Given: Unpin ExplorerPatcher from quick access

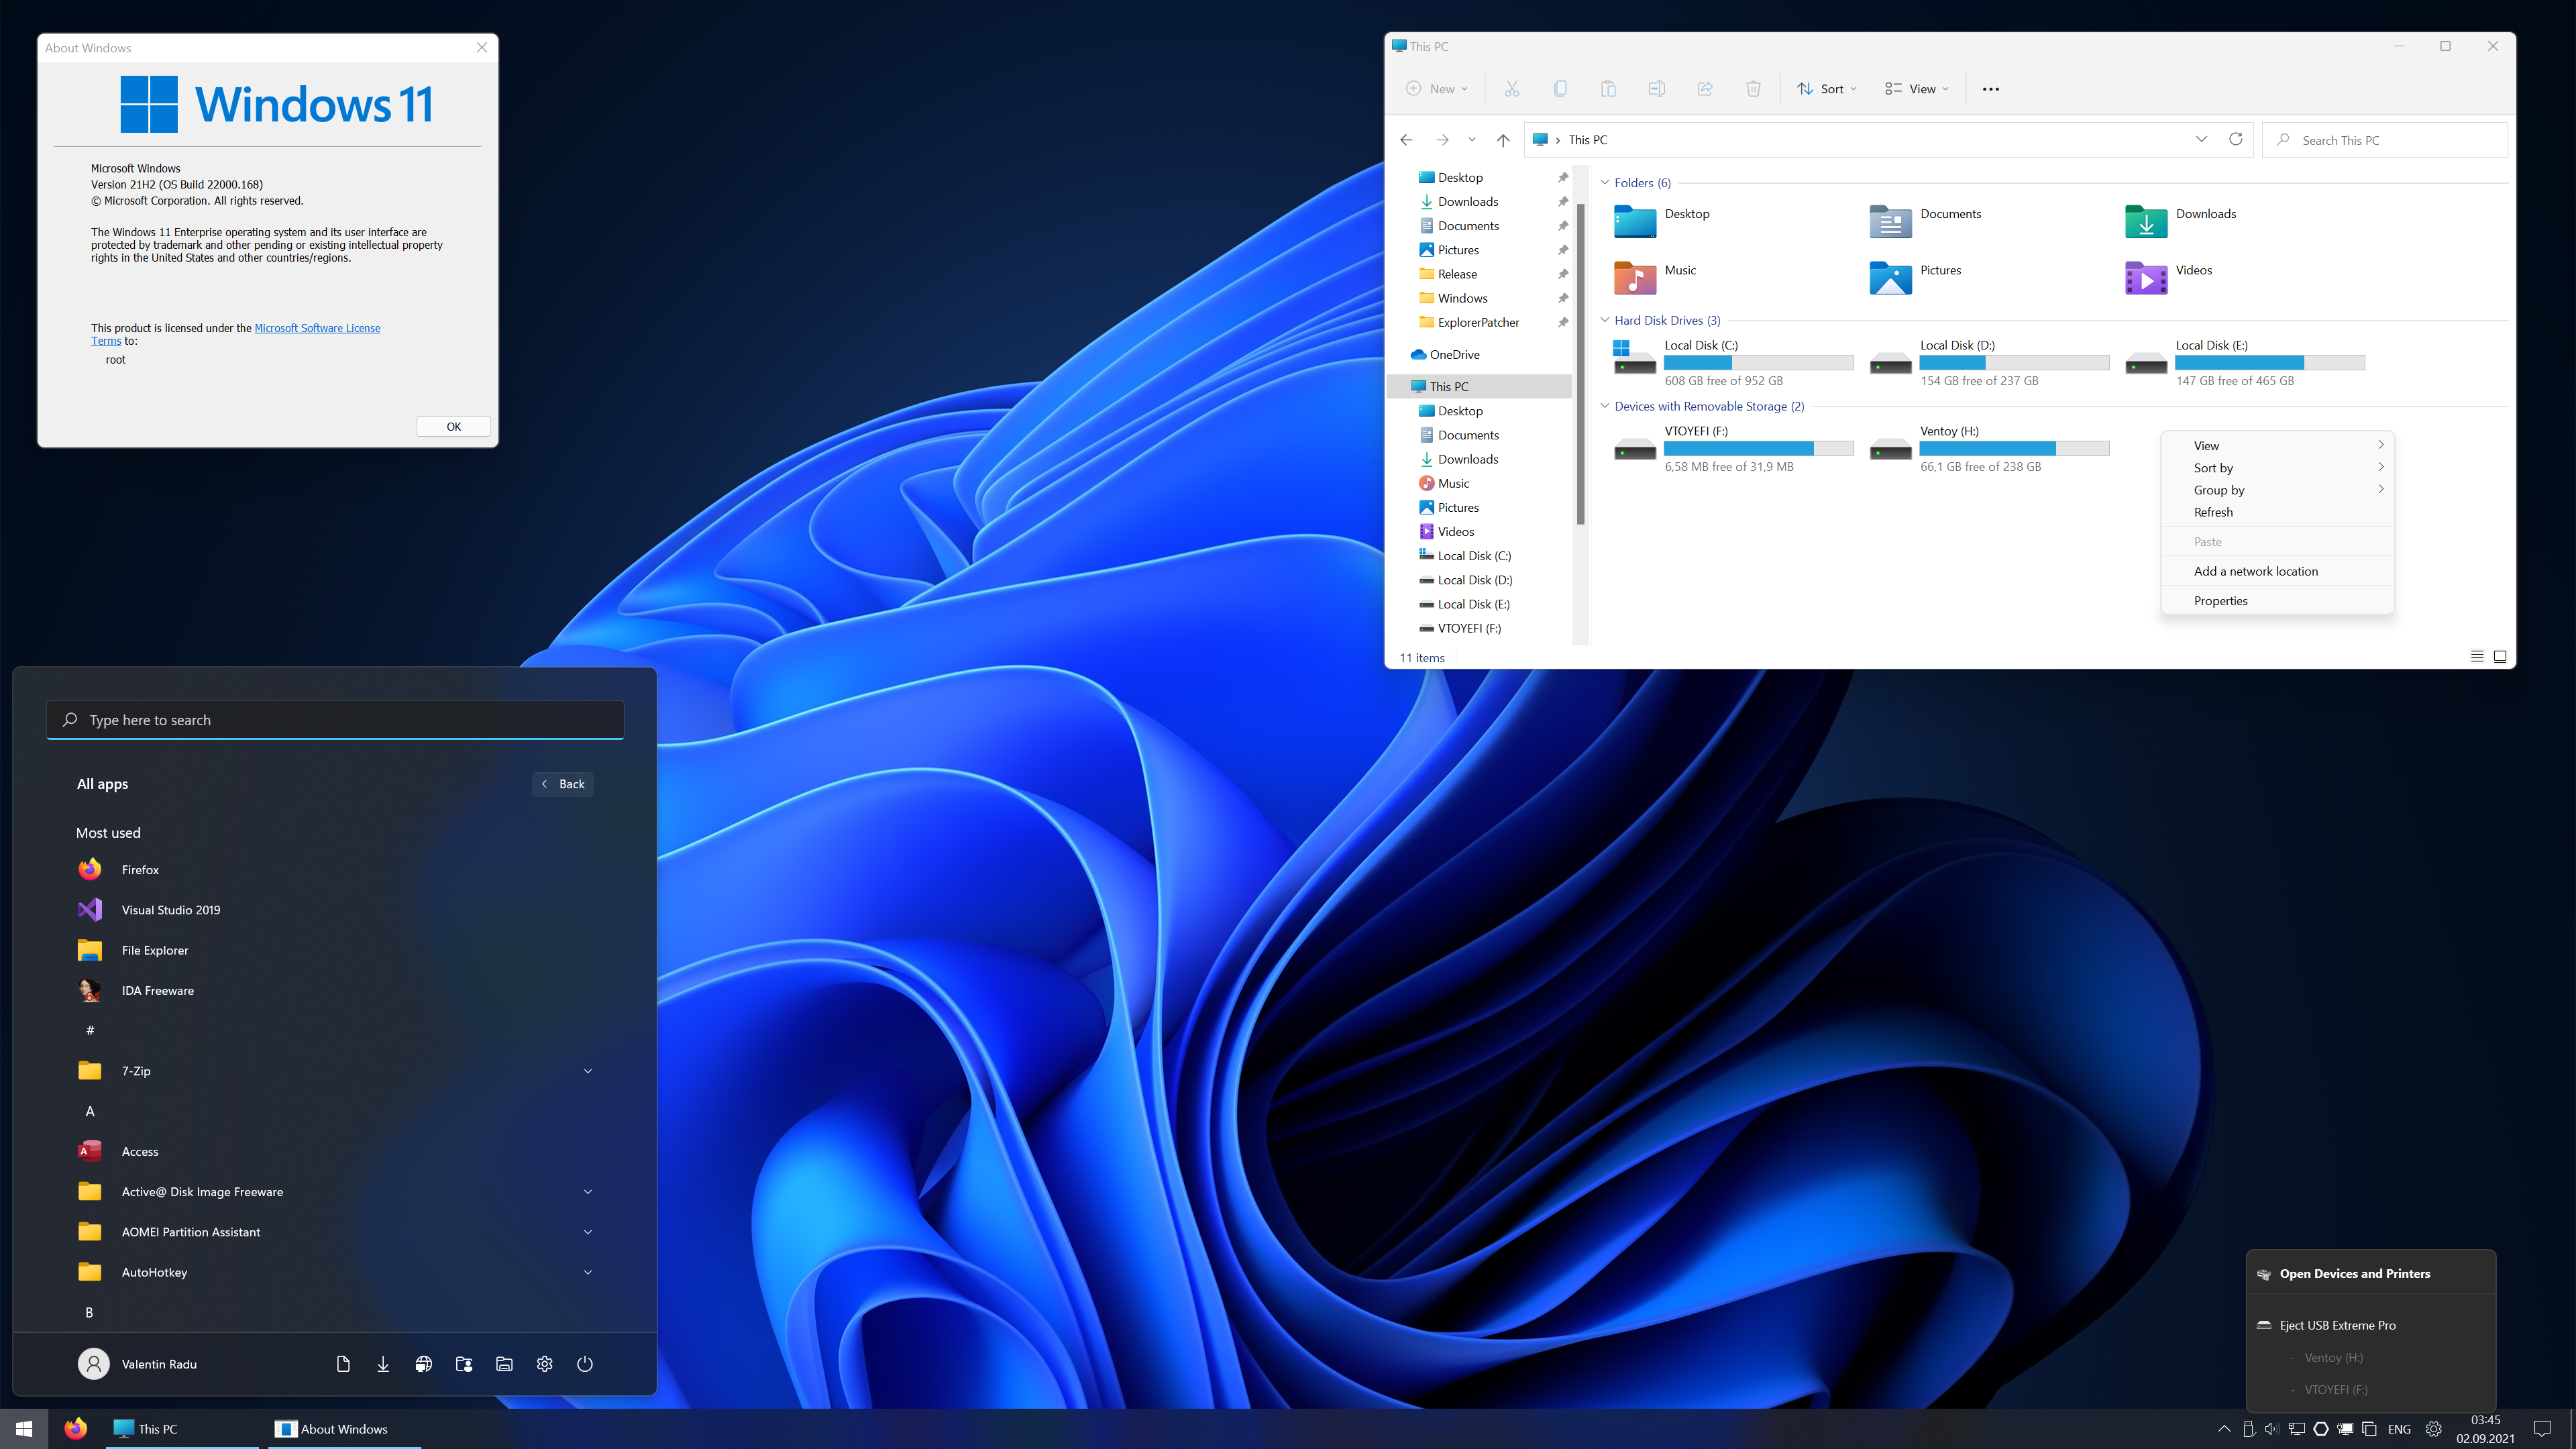Looking at the screenshot, I should (x=1563, y=322).
